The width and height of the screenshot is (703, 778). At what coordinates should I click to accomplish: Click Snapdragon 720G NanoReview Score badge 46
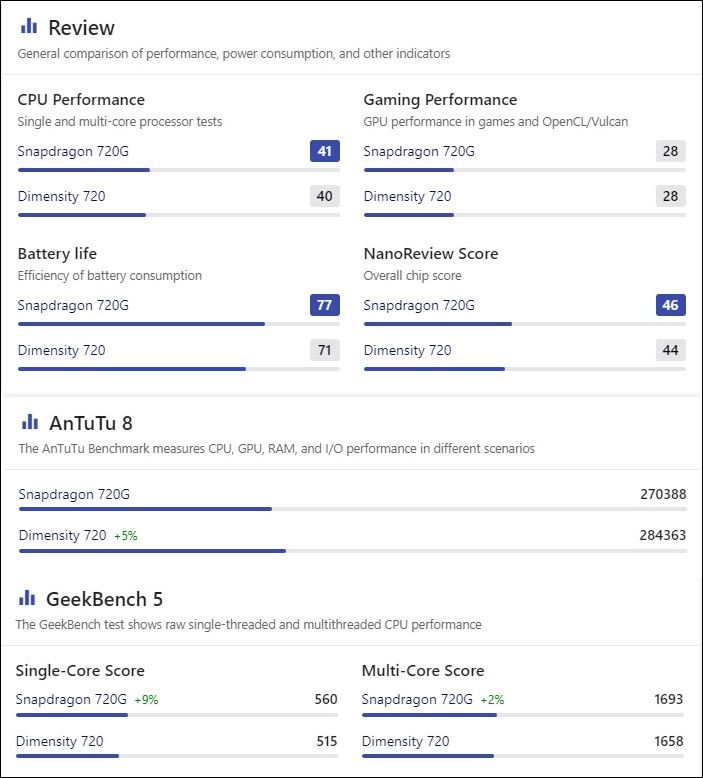point(671,305)
